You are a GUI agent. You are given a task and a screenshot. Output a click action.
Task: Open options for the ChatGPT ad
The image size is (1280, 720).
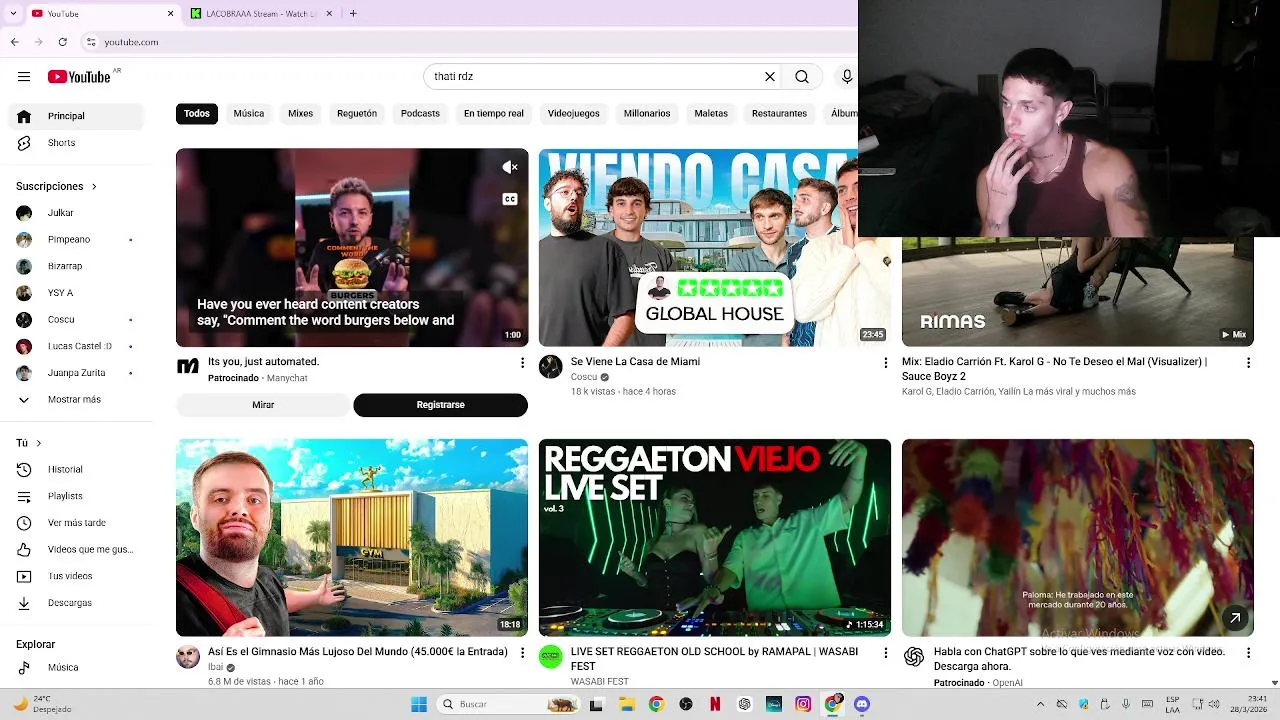[1248, 653]
